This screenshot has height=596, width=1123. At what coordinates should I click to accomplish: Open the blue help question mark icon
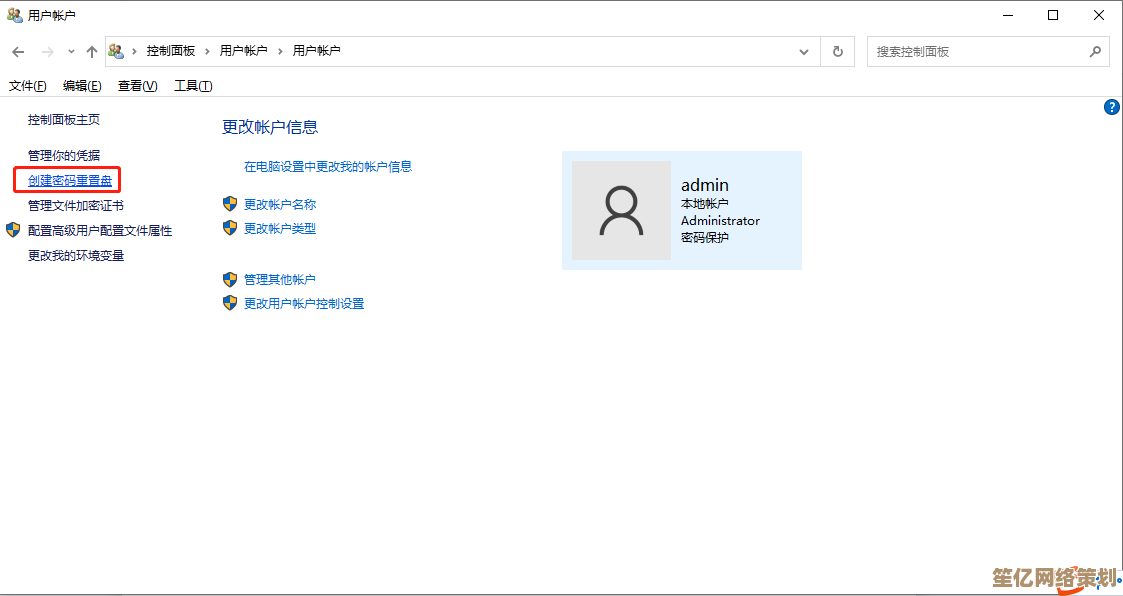tap(1111, 107)
